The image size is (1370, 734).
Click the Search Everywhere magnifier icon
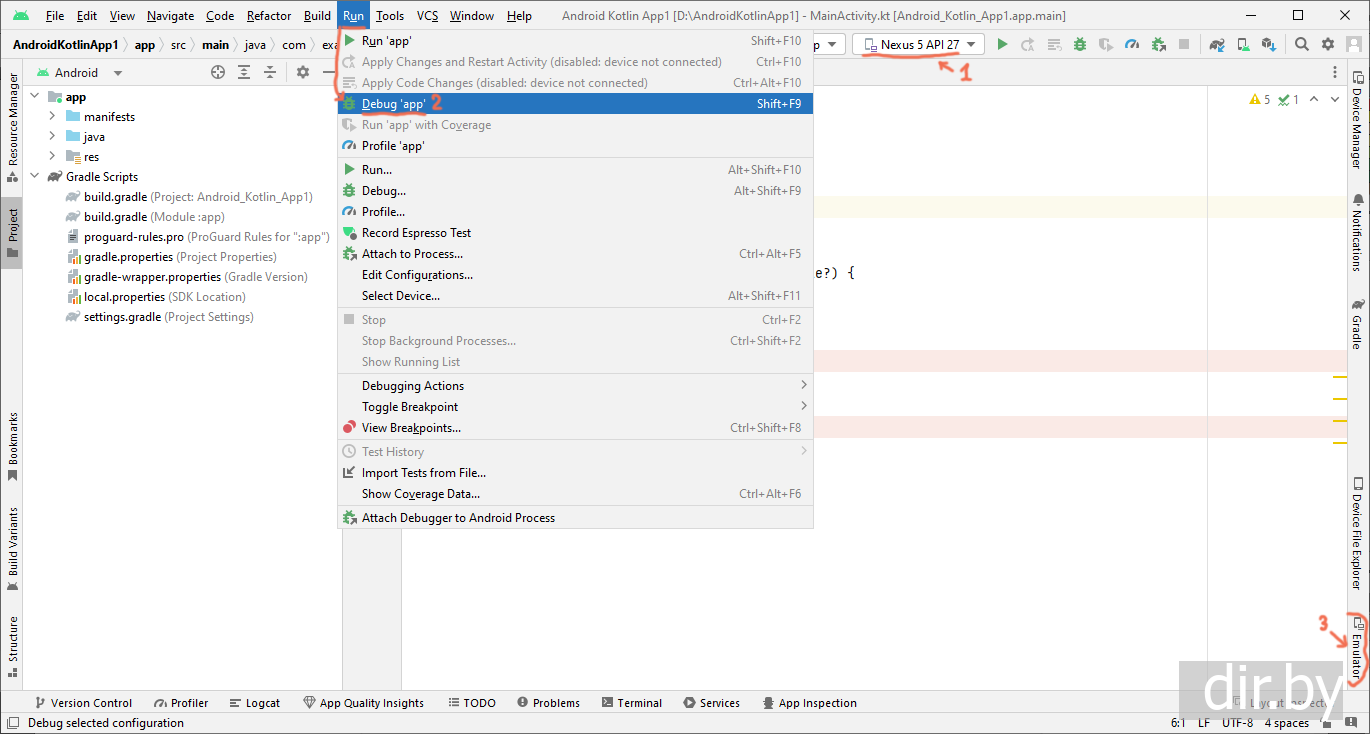point(1302,44)
